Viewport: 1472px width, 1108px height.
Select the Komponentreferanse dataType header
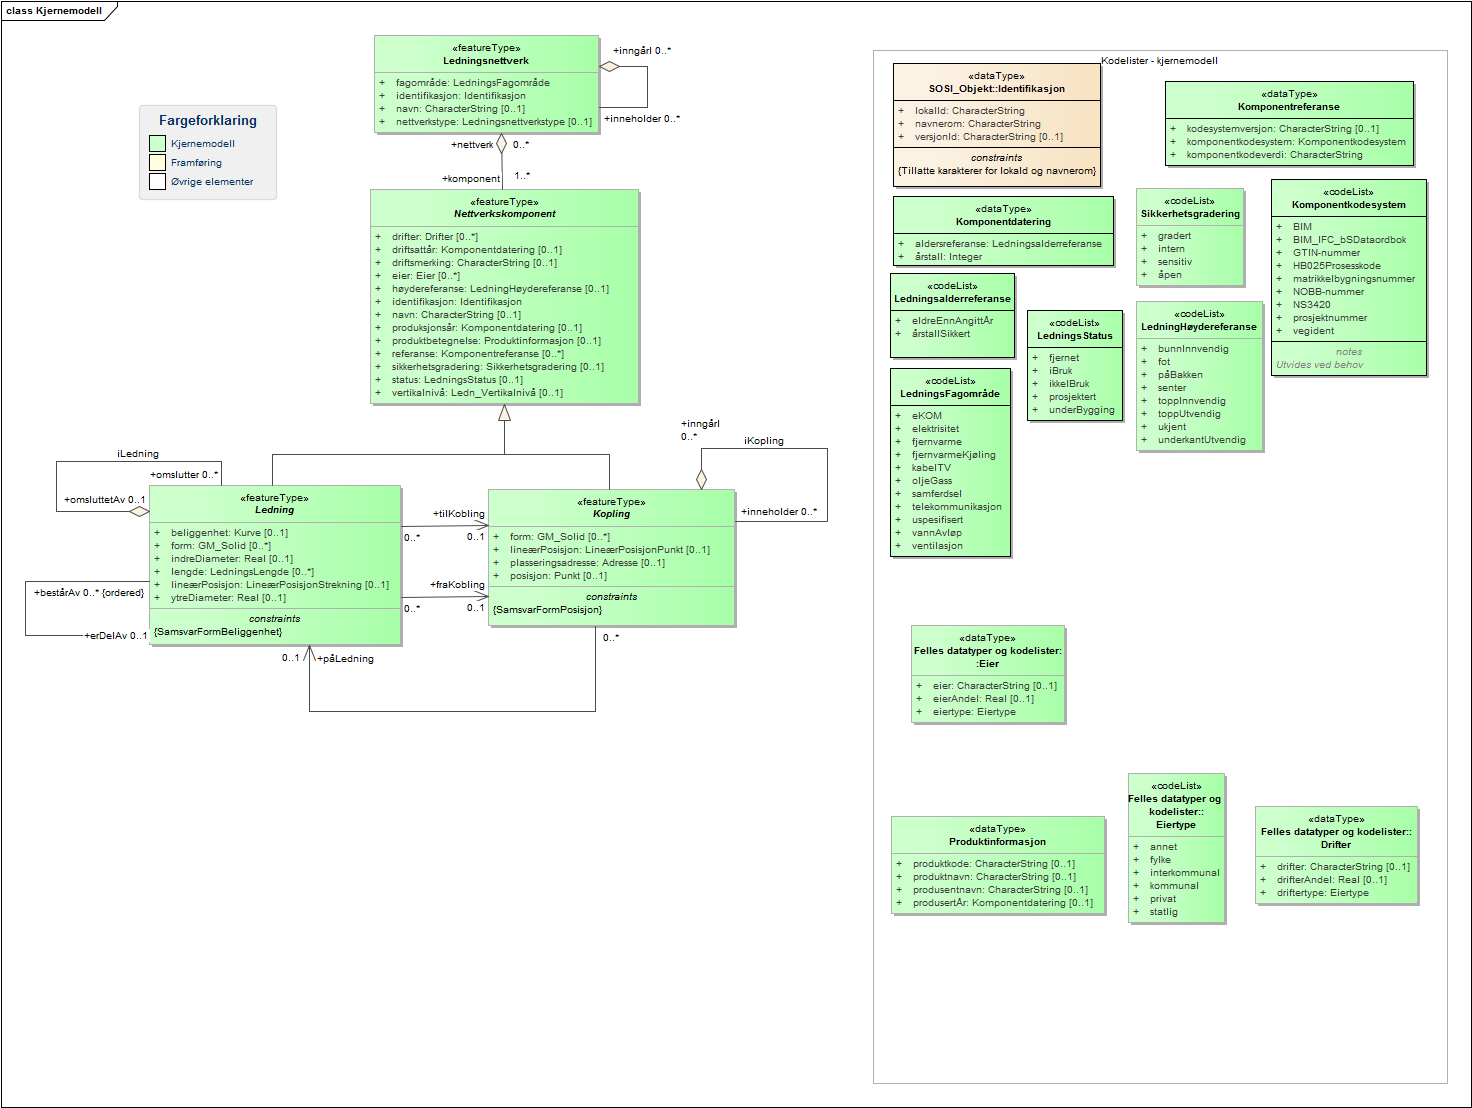tap(1289, 100)
